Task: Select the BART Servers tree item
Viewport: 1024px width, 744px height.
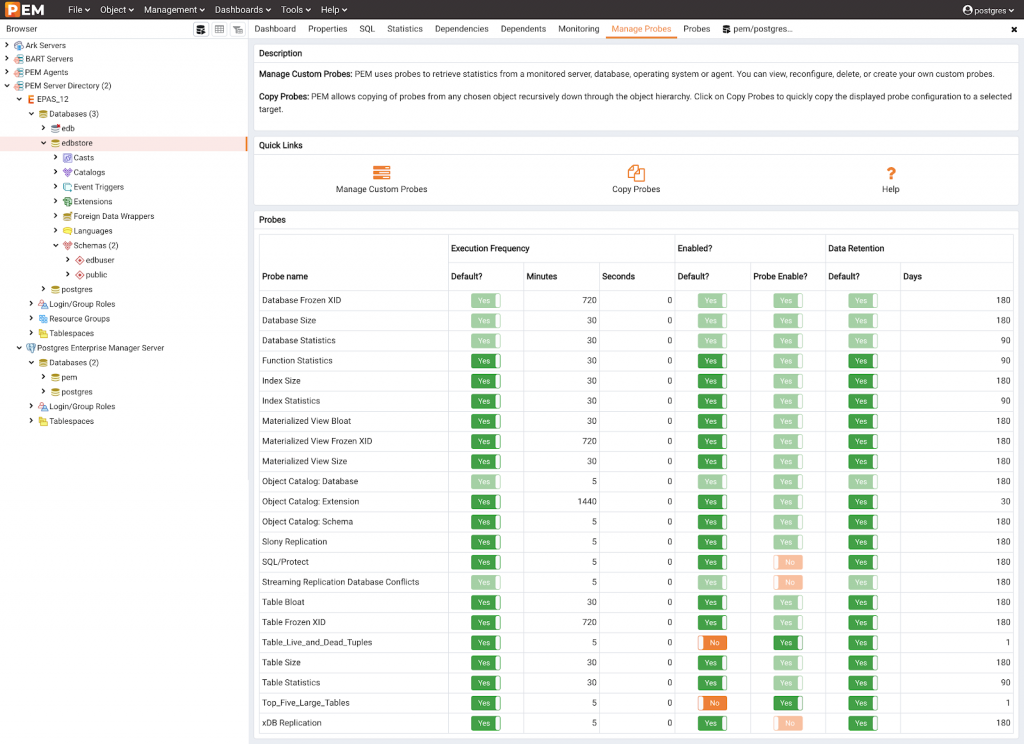Action: tap(49, 59)
